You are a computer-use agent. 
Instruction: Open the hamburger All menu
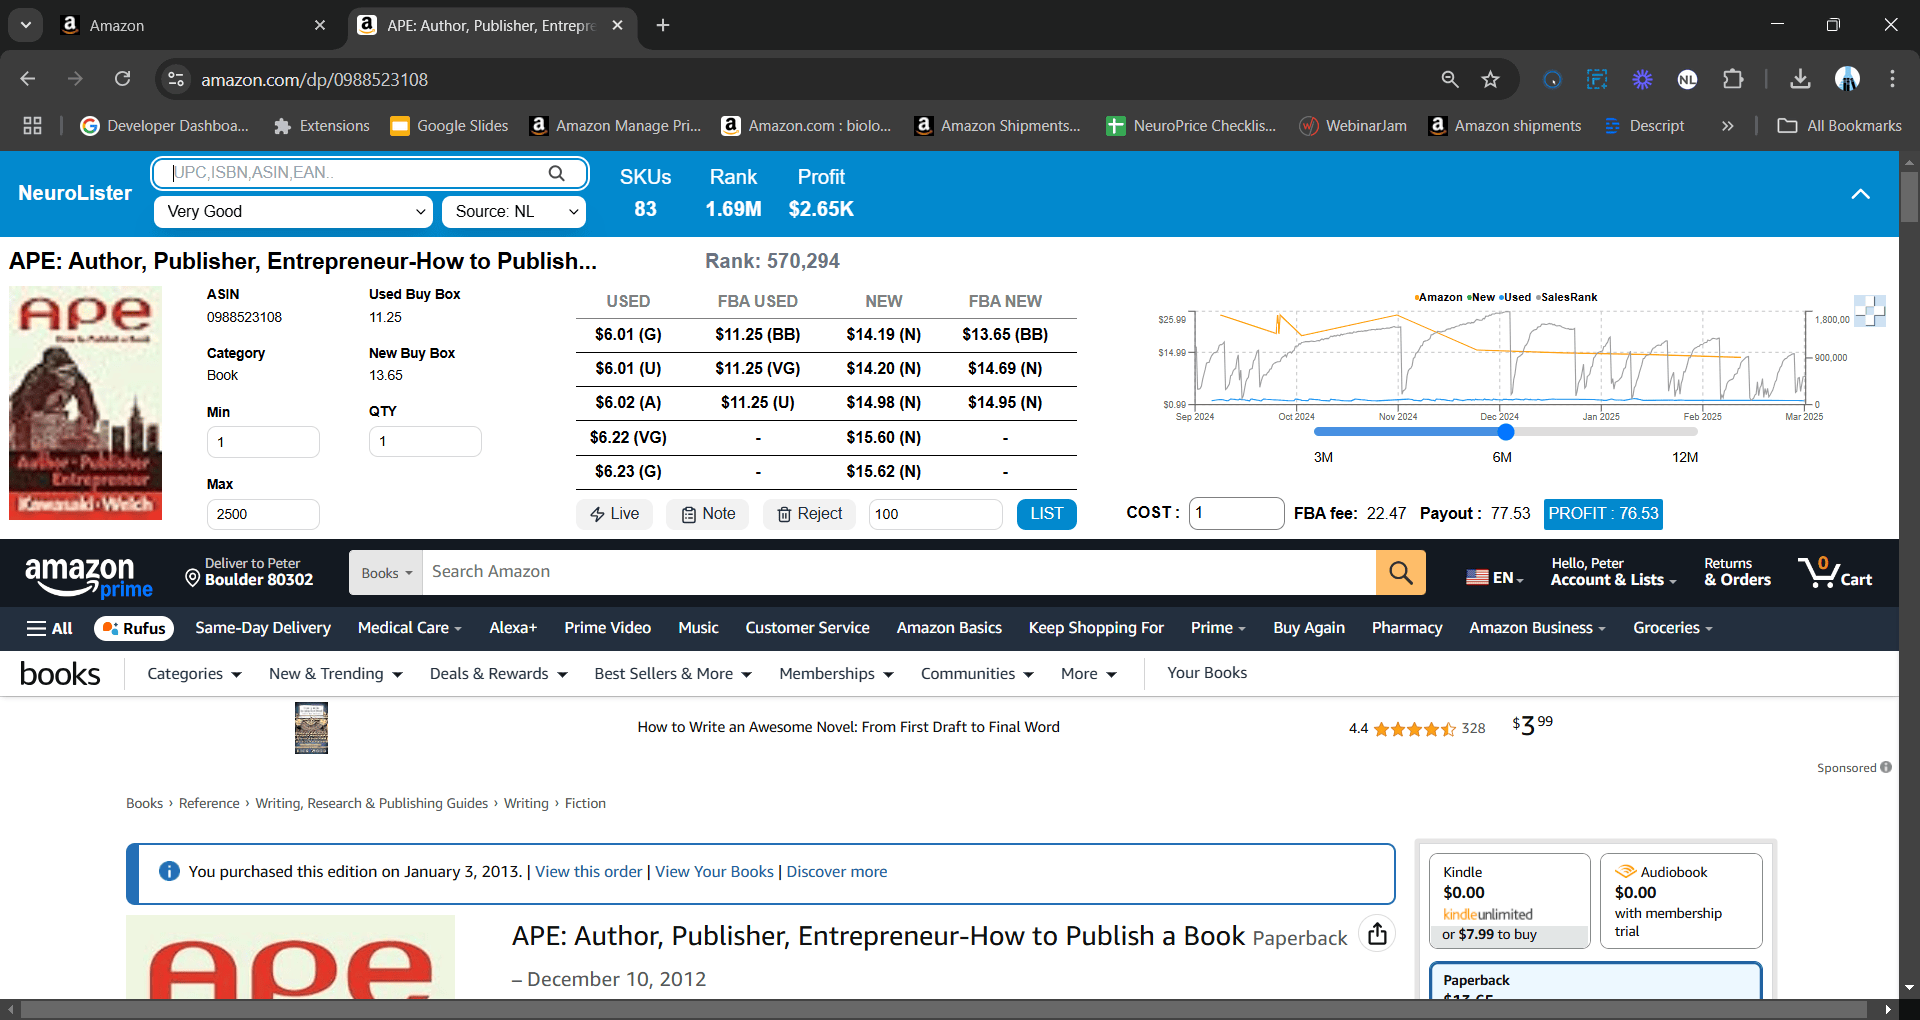49,628
